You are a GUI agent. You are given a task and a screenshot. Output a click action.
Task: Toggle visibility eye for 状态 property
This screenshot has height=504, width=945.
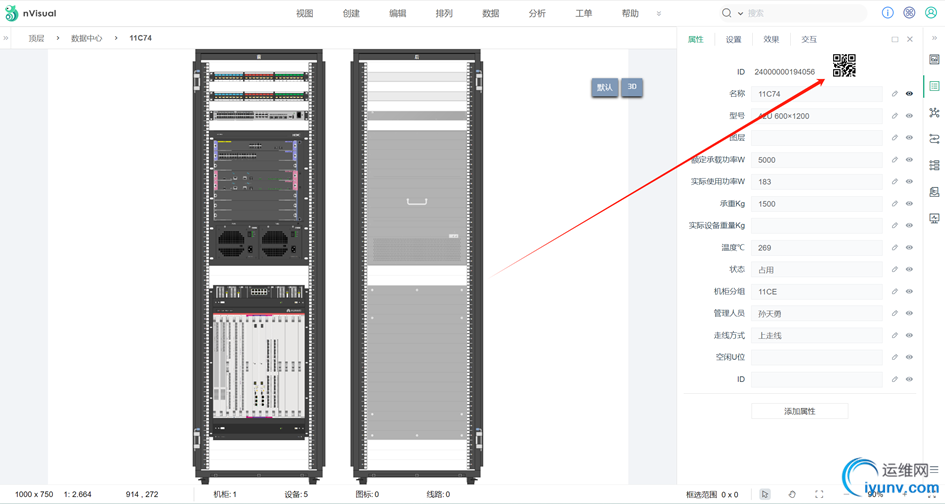tap(909, 269)
